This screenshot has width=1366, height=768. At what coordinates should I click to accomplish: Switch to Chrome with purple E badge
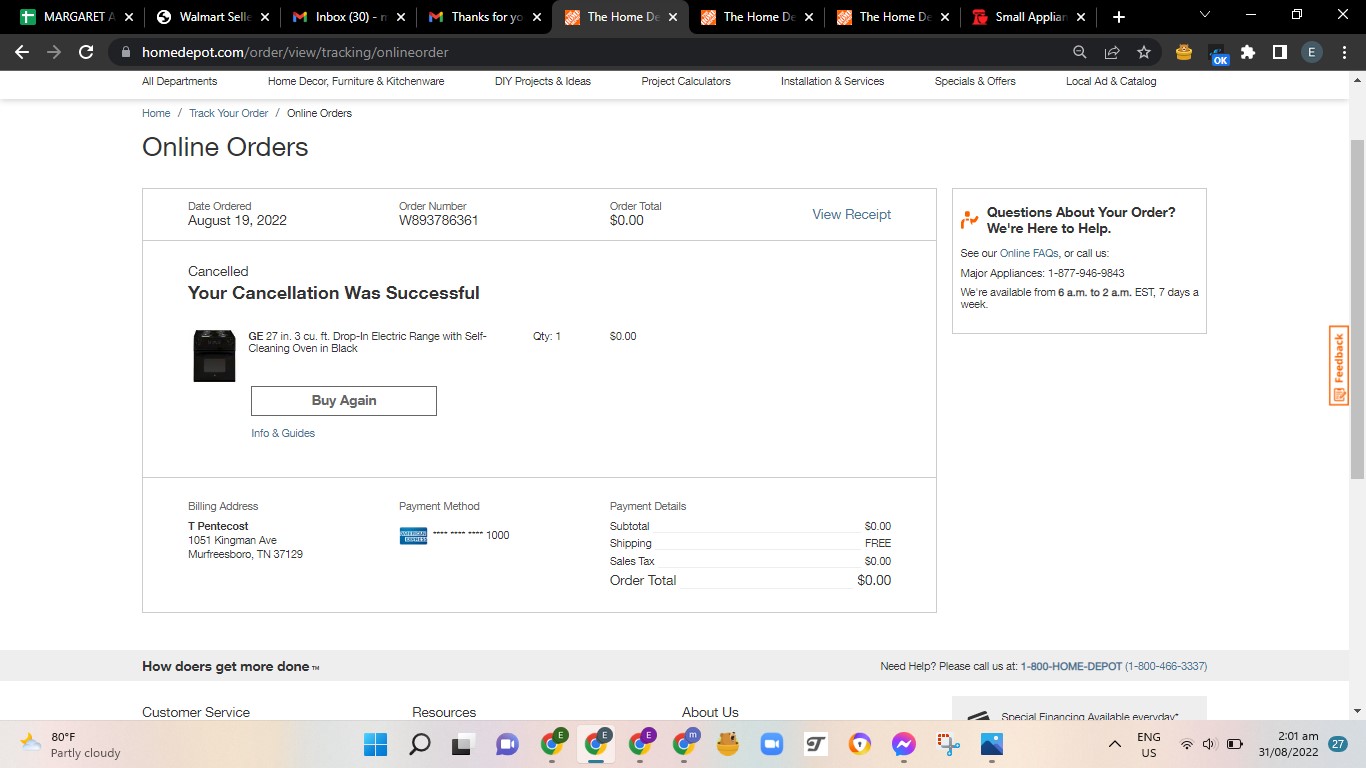click(x=640, y=744)
